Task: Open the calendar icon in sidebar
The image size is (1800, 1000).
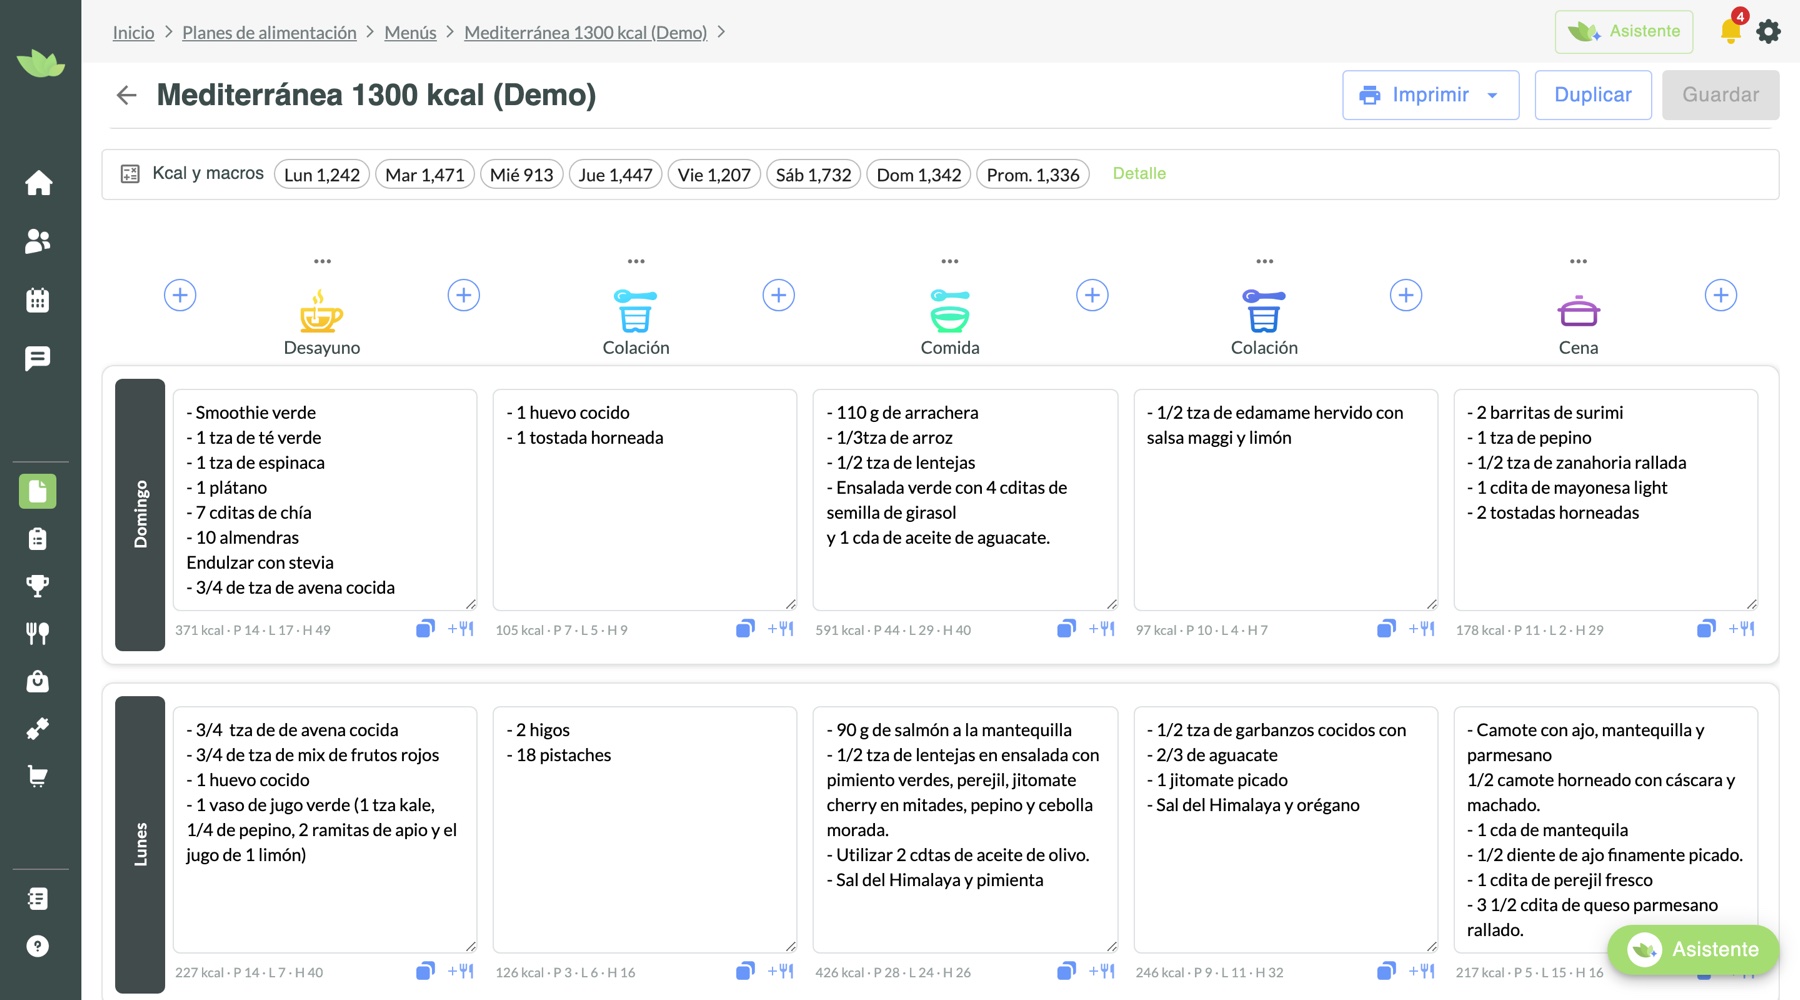Action: 38,300
